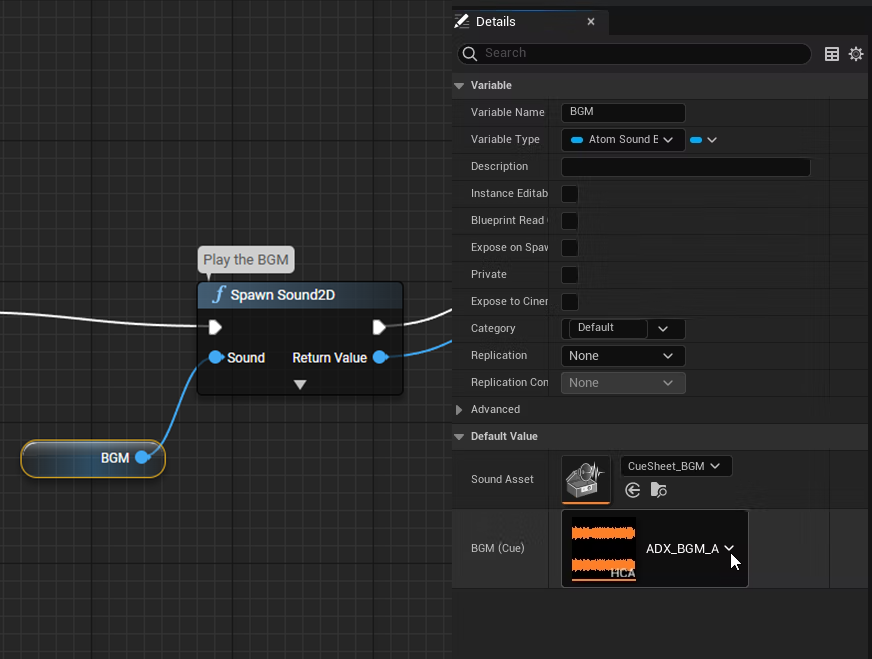Screen dimensions: 872x659
Task: Click the Details search field
Action: point(640,53)
